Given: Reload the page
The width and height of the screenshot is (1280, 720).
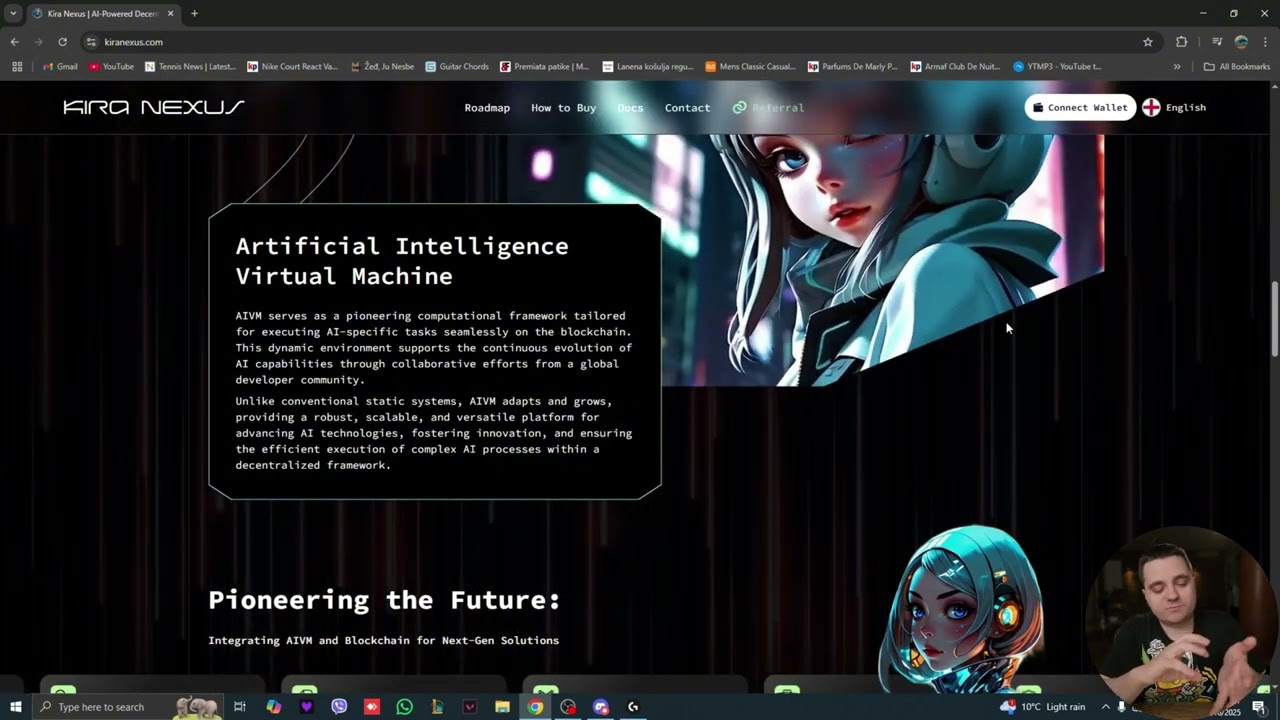Looking at the screenshot, I should pos(62,42).
